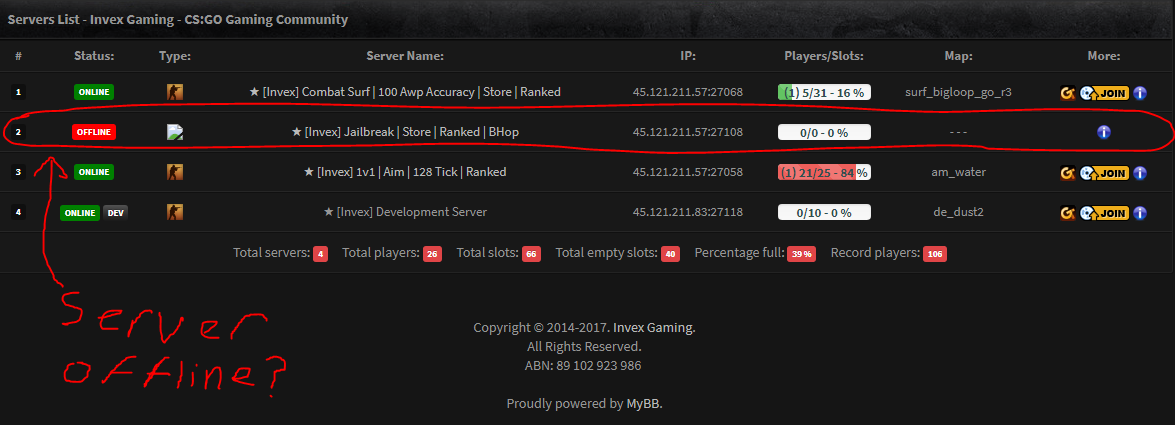Image resolution: width=1175 pixels, height=425 pixels.
Task: Click CS:GO type icon for Development Server row
Action: coord(175,212)
